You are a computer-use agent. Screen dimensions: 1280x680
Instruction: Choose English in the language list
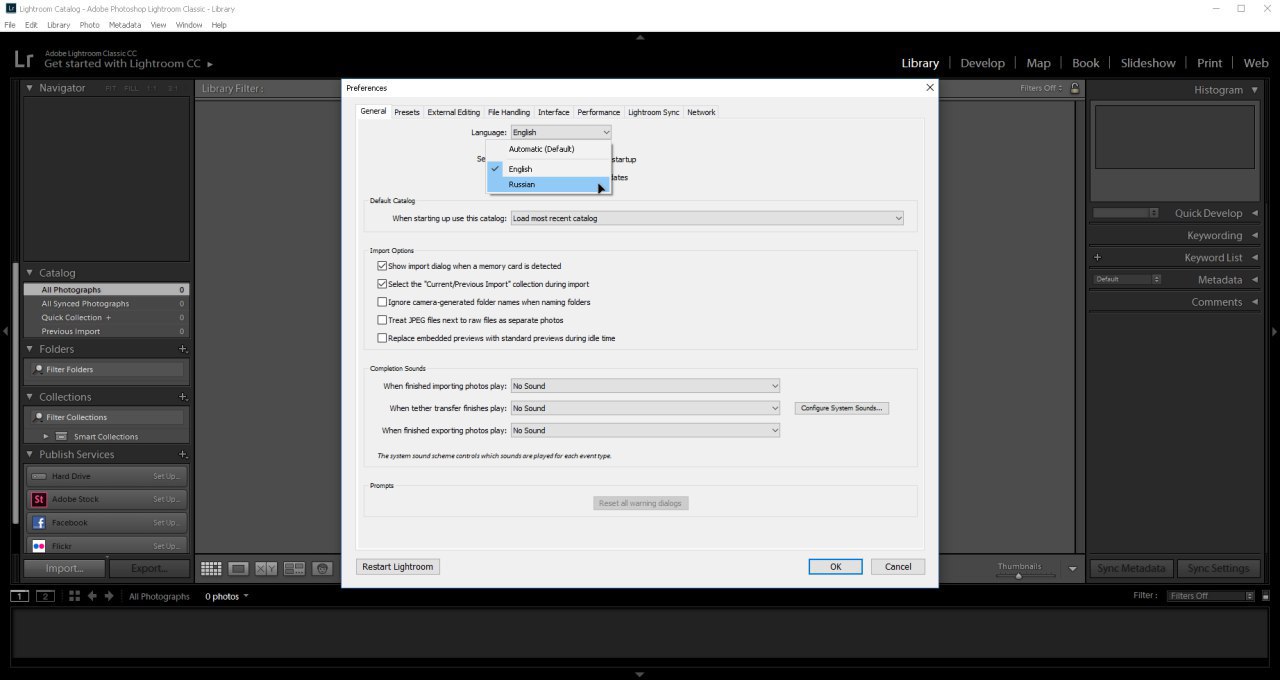(548, 169)
